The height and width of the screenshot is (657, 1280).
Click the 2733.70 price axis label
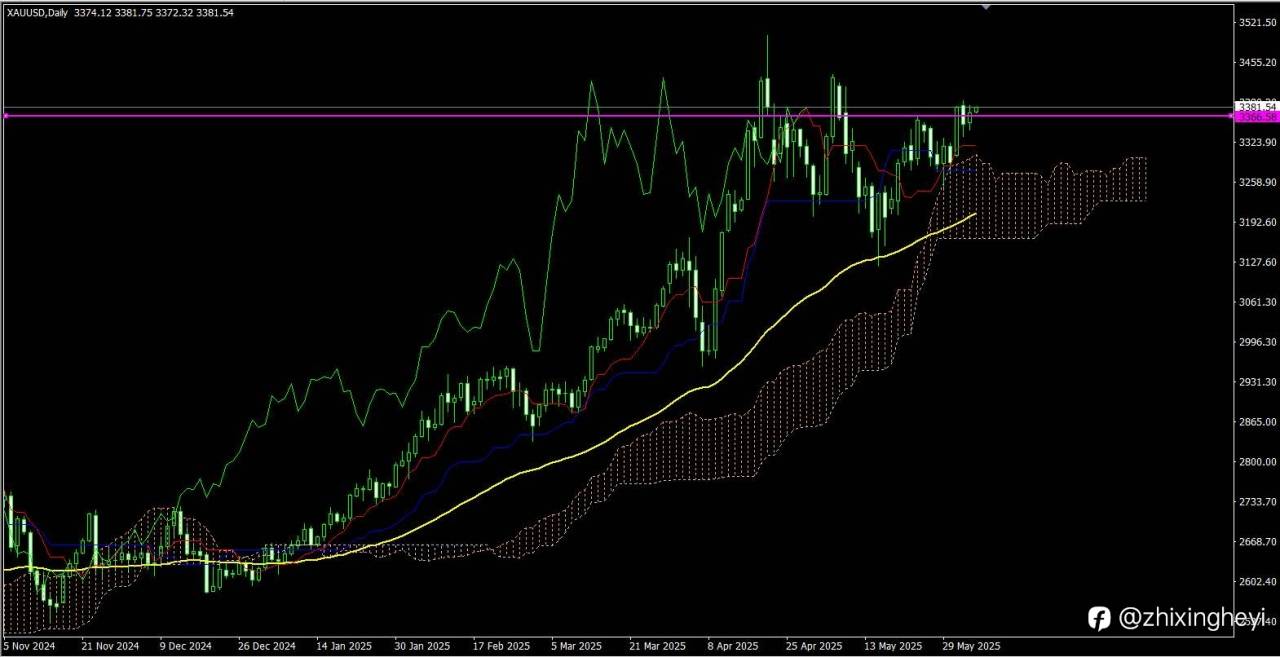point(1256,502)
